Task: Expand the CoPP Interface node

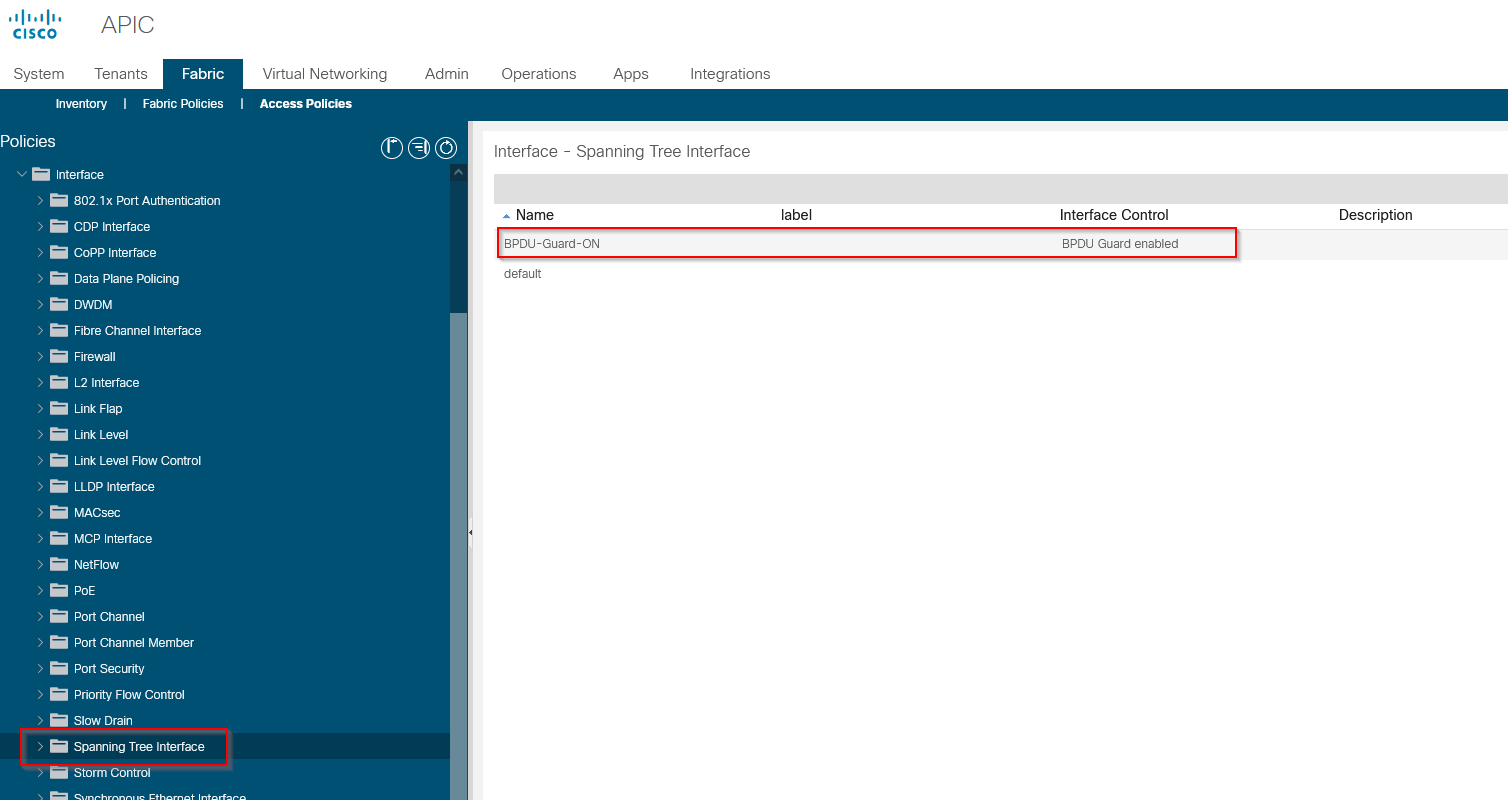Action: click(x=40, y=252)
